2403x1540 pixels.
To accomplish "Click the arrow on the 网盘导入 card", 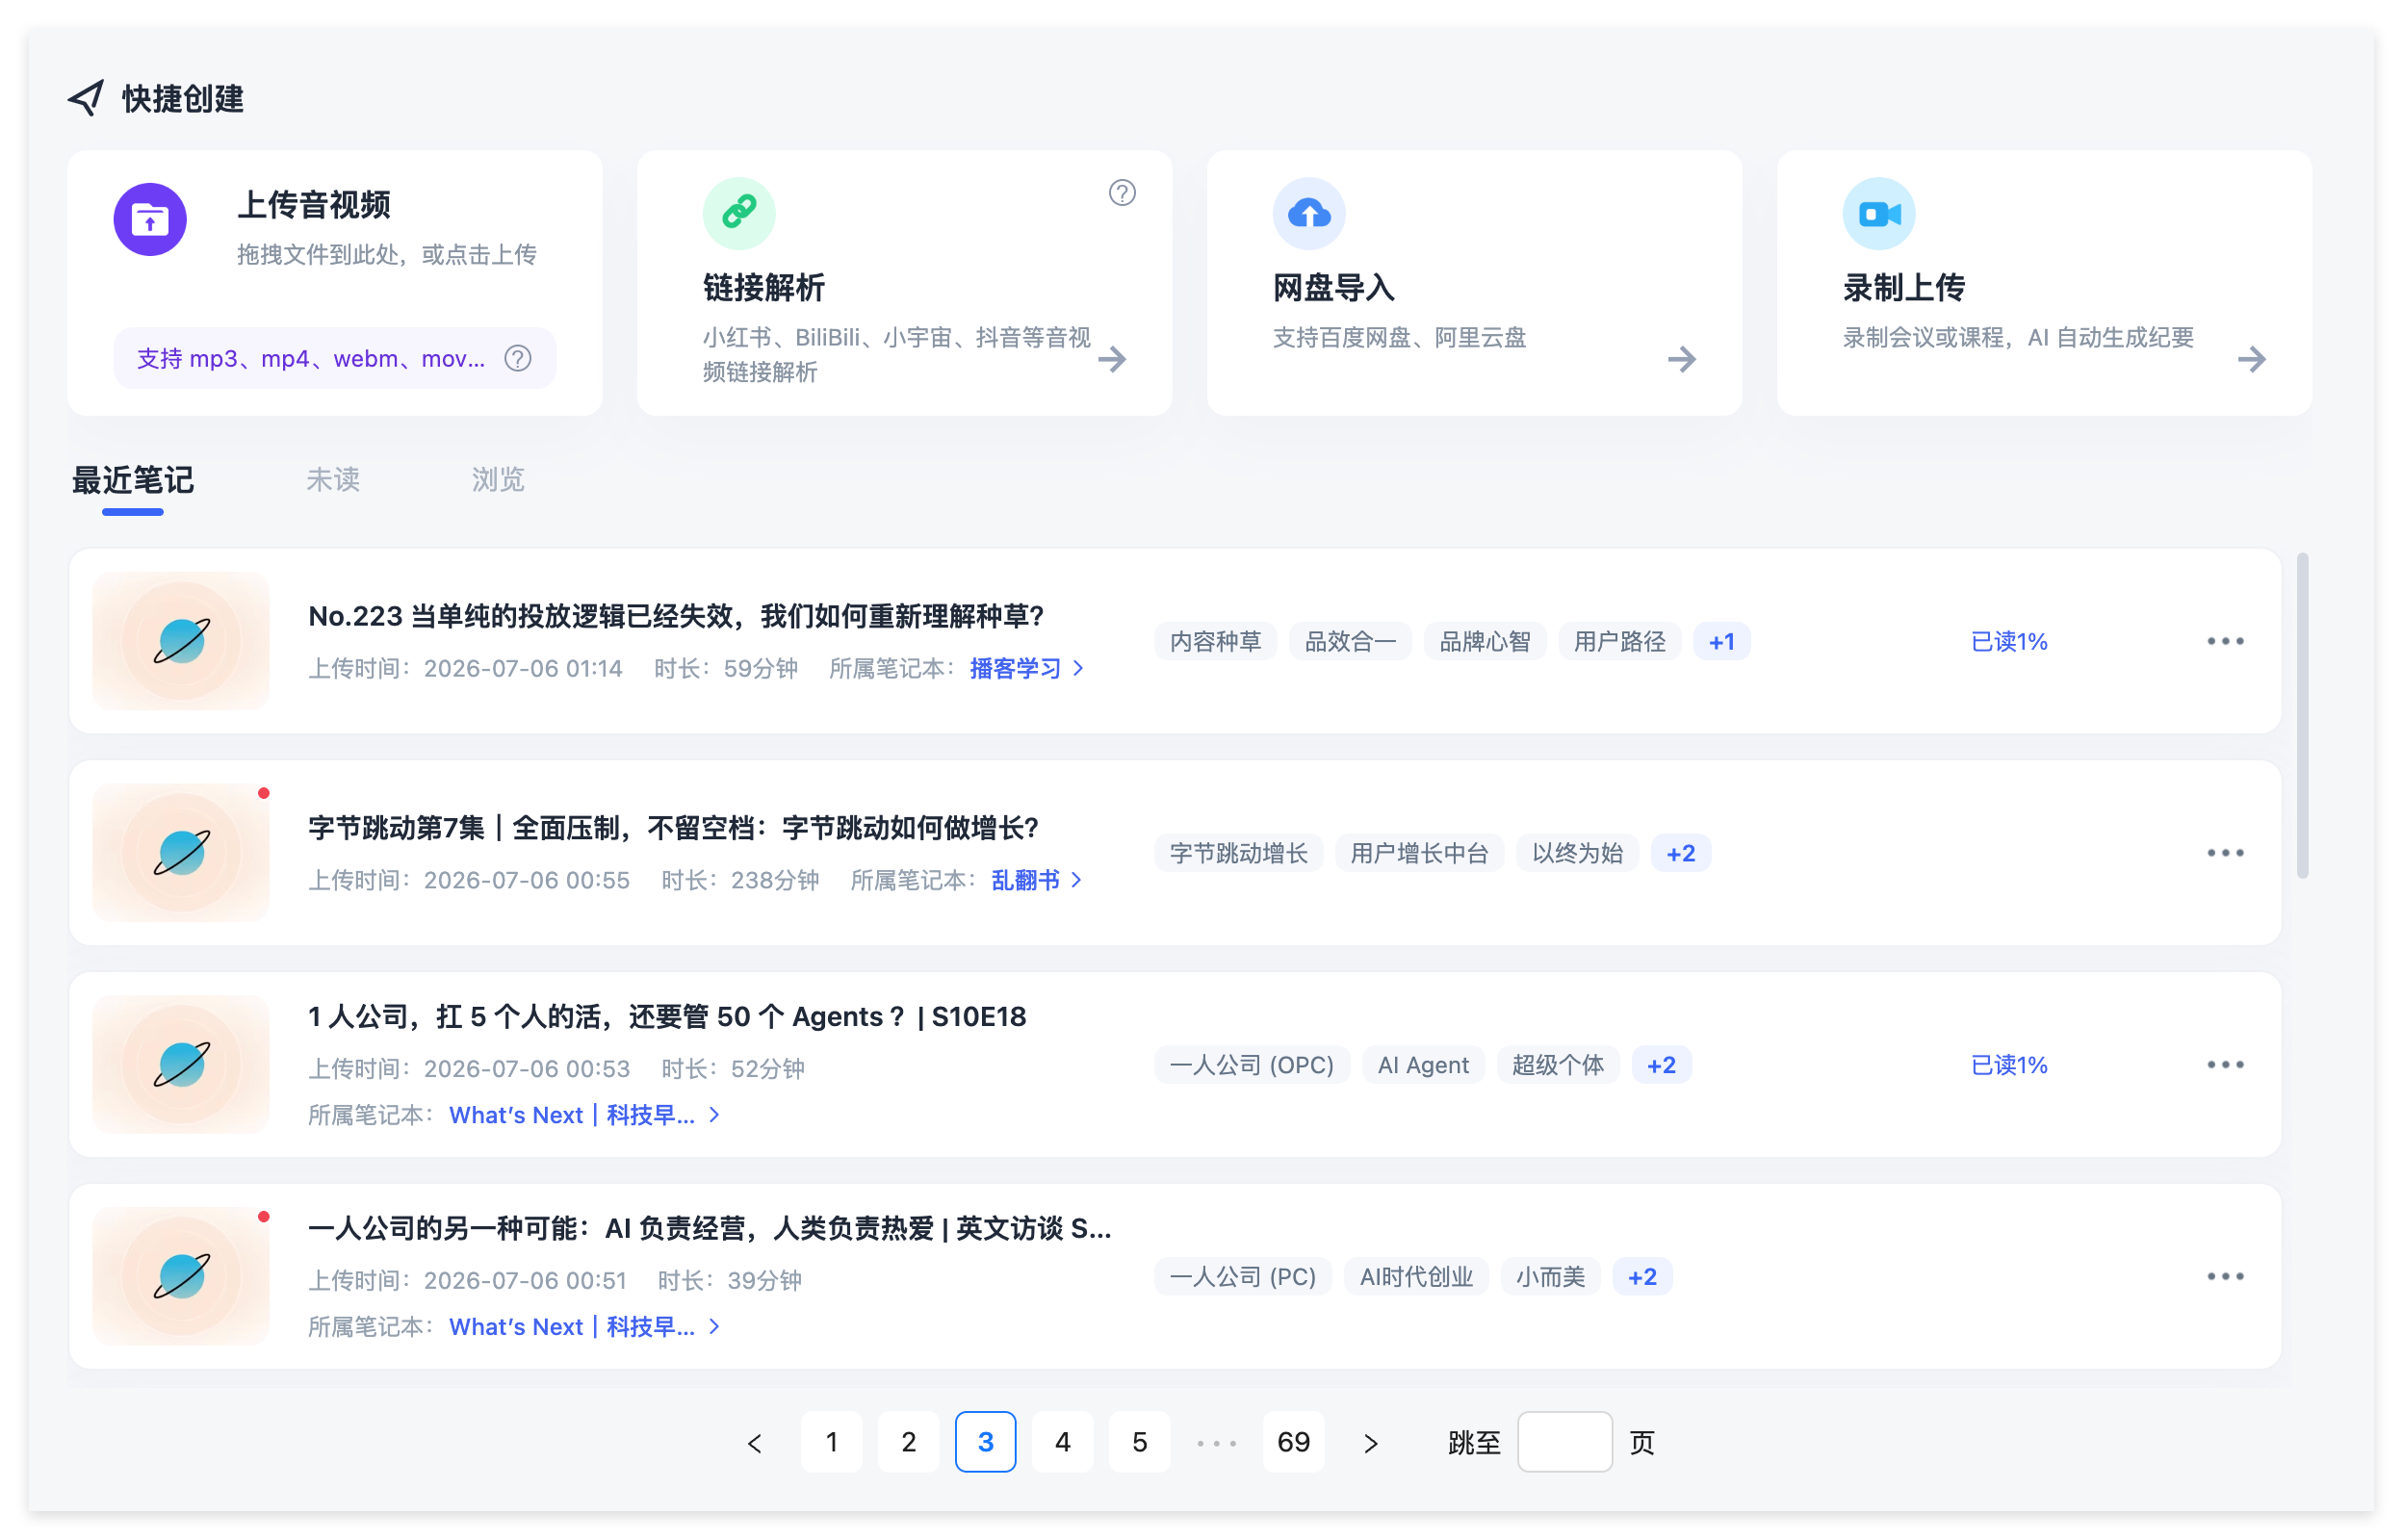I will [x=1682, y=359].
